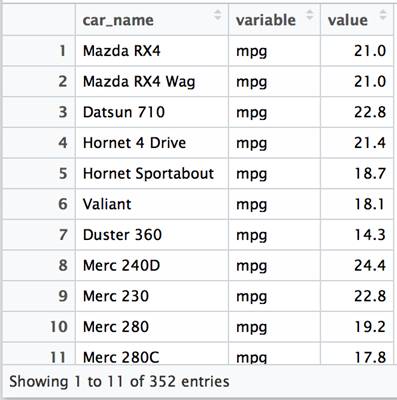Select the Datsun 710 cell
Viewport: 397px width, 400px height.
152,112
